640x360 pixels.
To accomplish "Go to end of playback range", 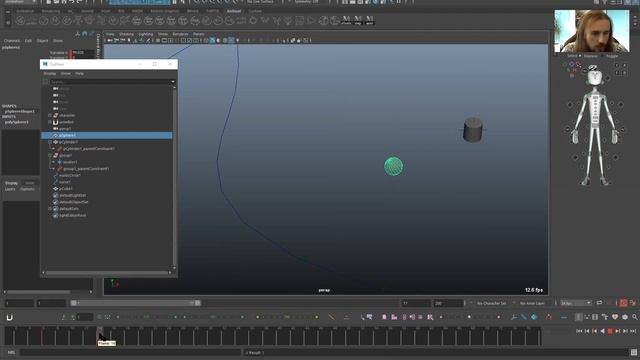I will click(633, 331).
